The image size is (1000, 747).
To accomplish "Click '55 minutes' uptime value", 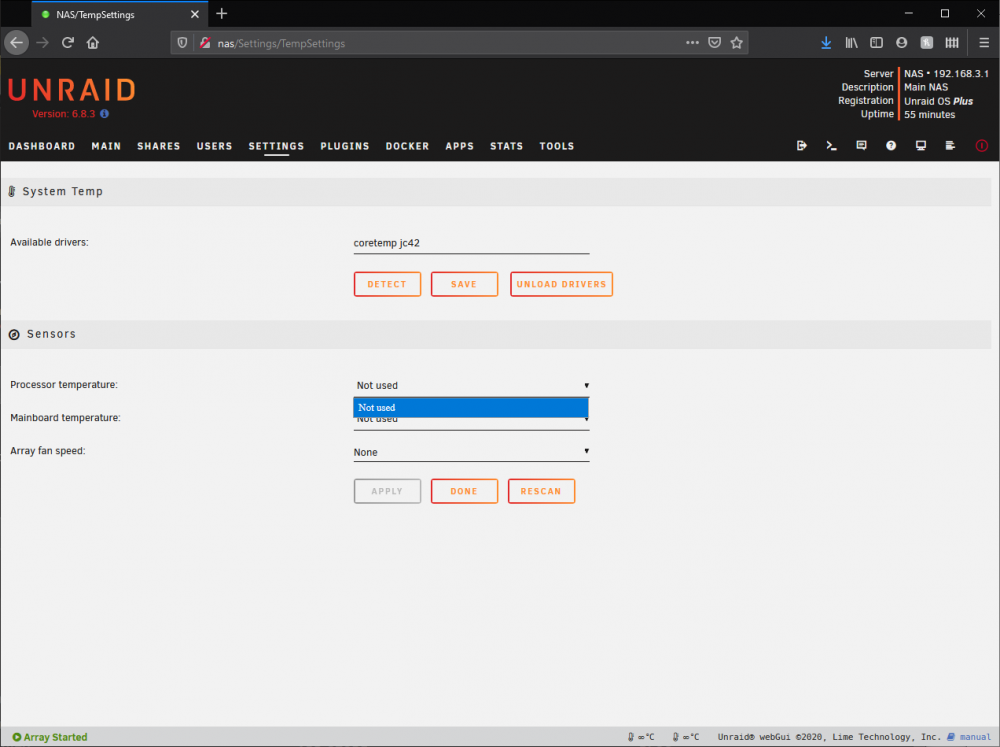I will coord(929,115).
